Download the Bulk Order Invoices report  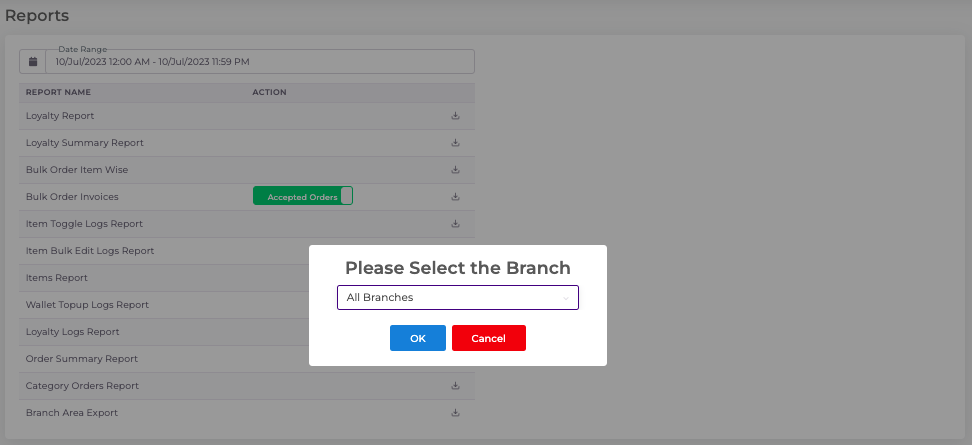pyautogui.click(x=455, y=197)
